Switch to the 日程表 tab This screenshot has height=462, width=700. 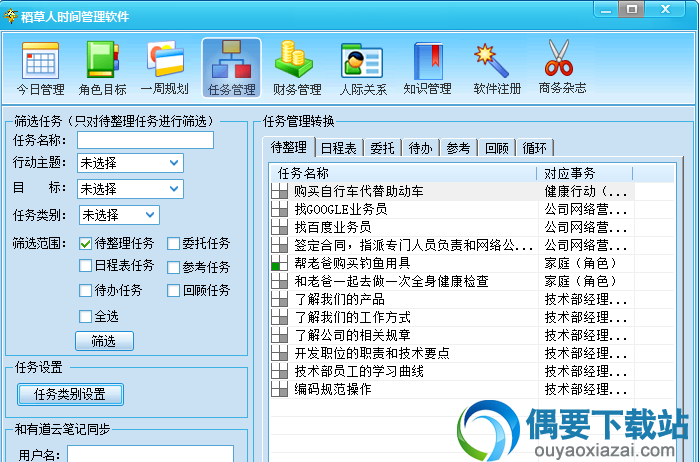tap(339, 148)
